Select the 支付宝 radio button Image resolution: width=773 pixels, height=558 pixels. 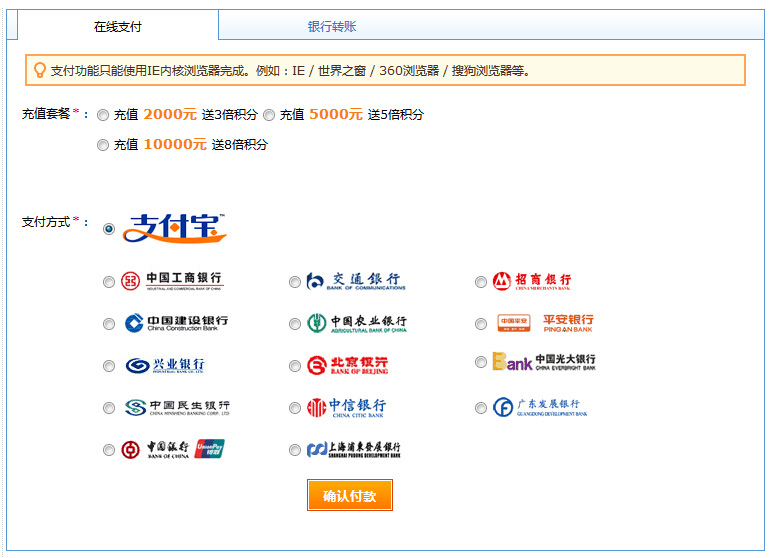[109, 229]
